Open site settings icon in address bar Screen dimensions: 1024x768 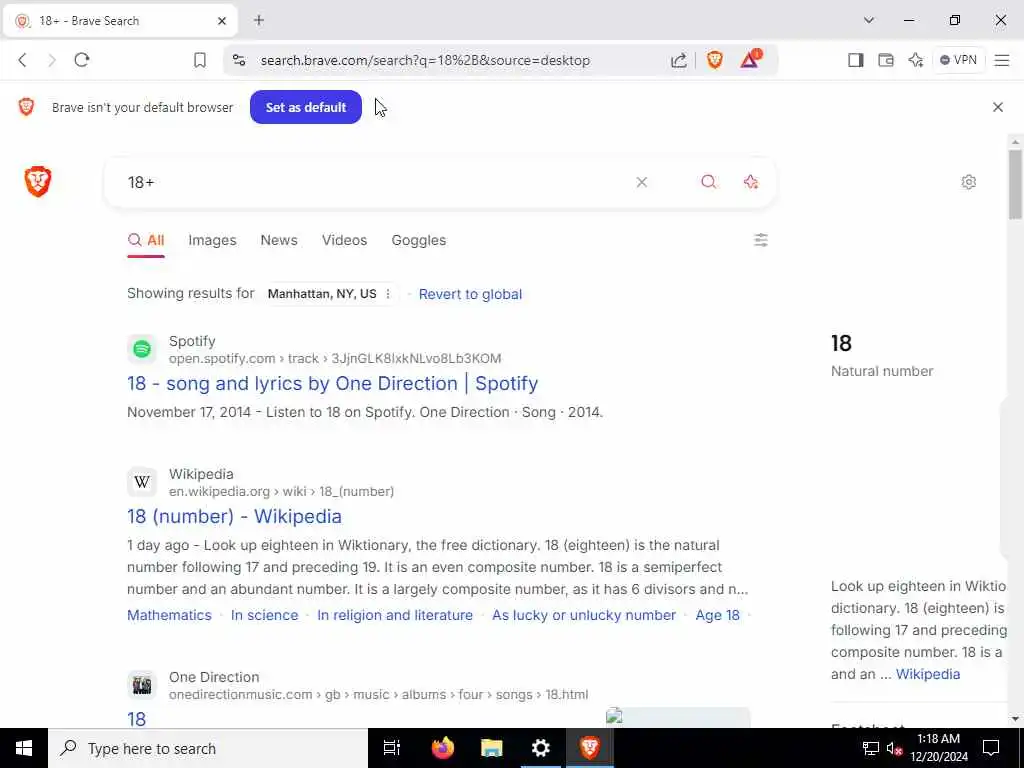click(239, 60)
